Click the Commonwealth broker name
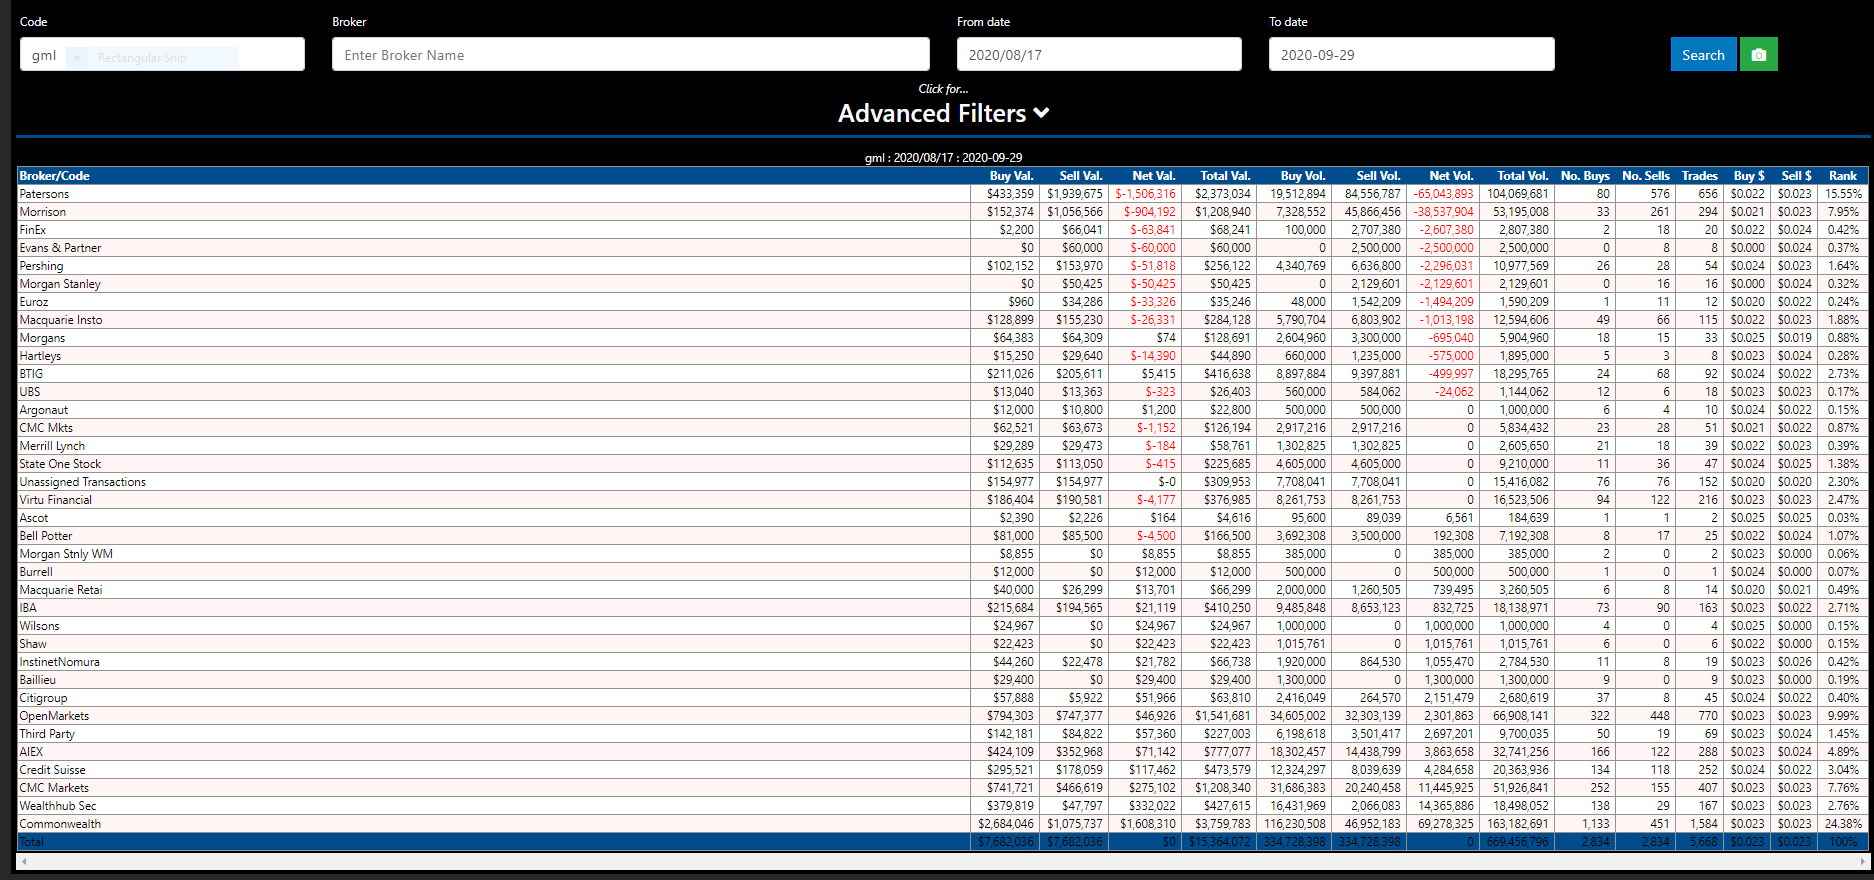 (60, 824)
